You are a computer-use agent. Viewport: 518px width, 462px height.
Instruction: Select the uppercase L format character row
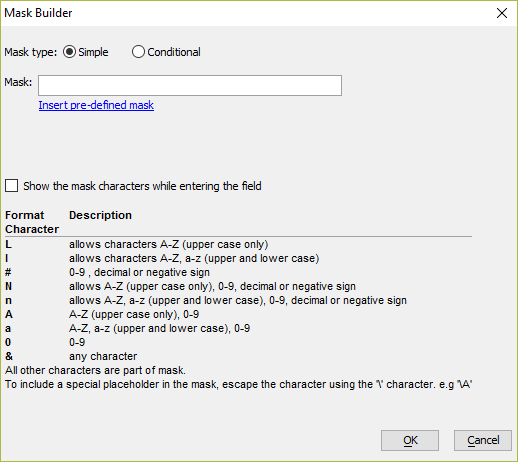(238, 244)
